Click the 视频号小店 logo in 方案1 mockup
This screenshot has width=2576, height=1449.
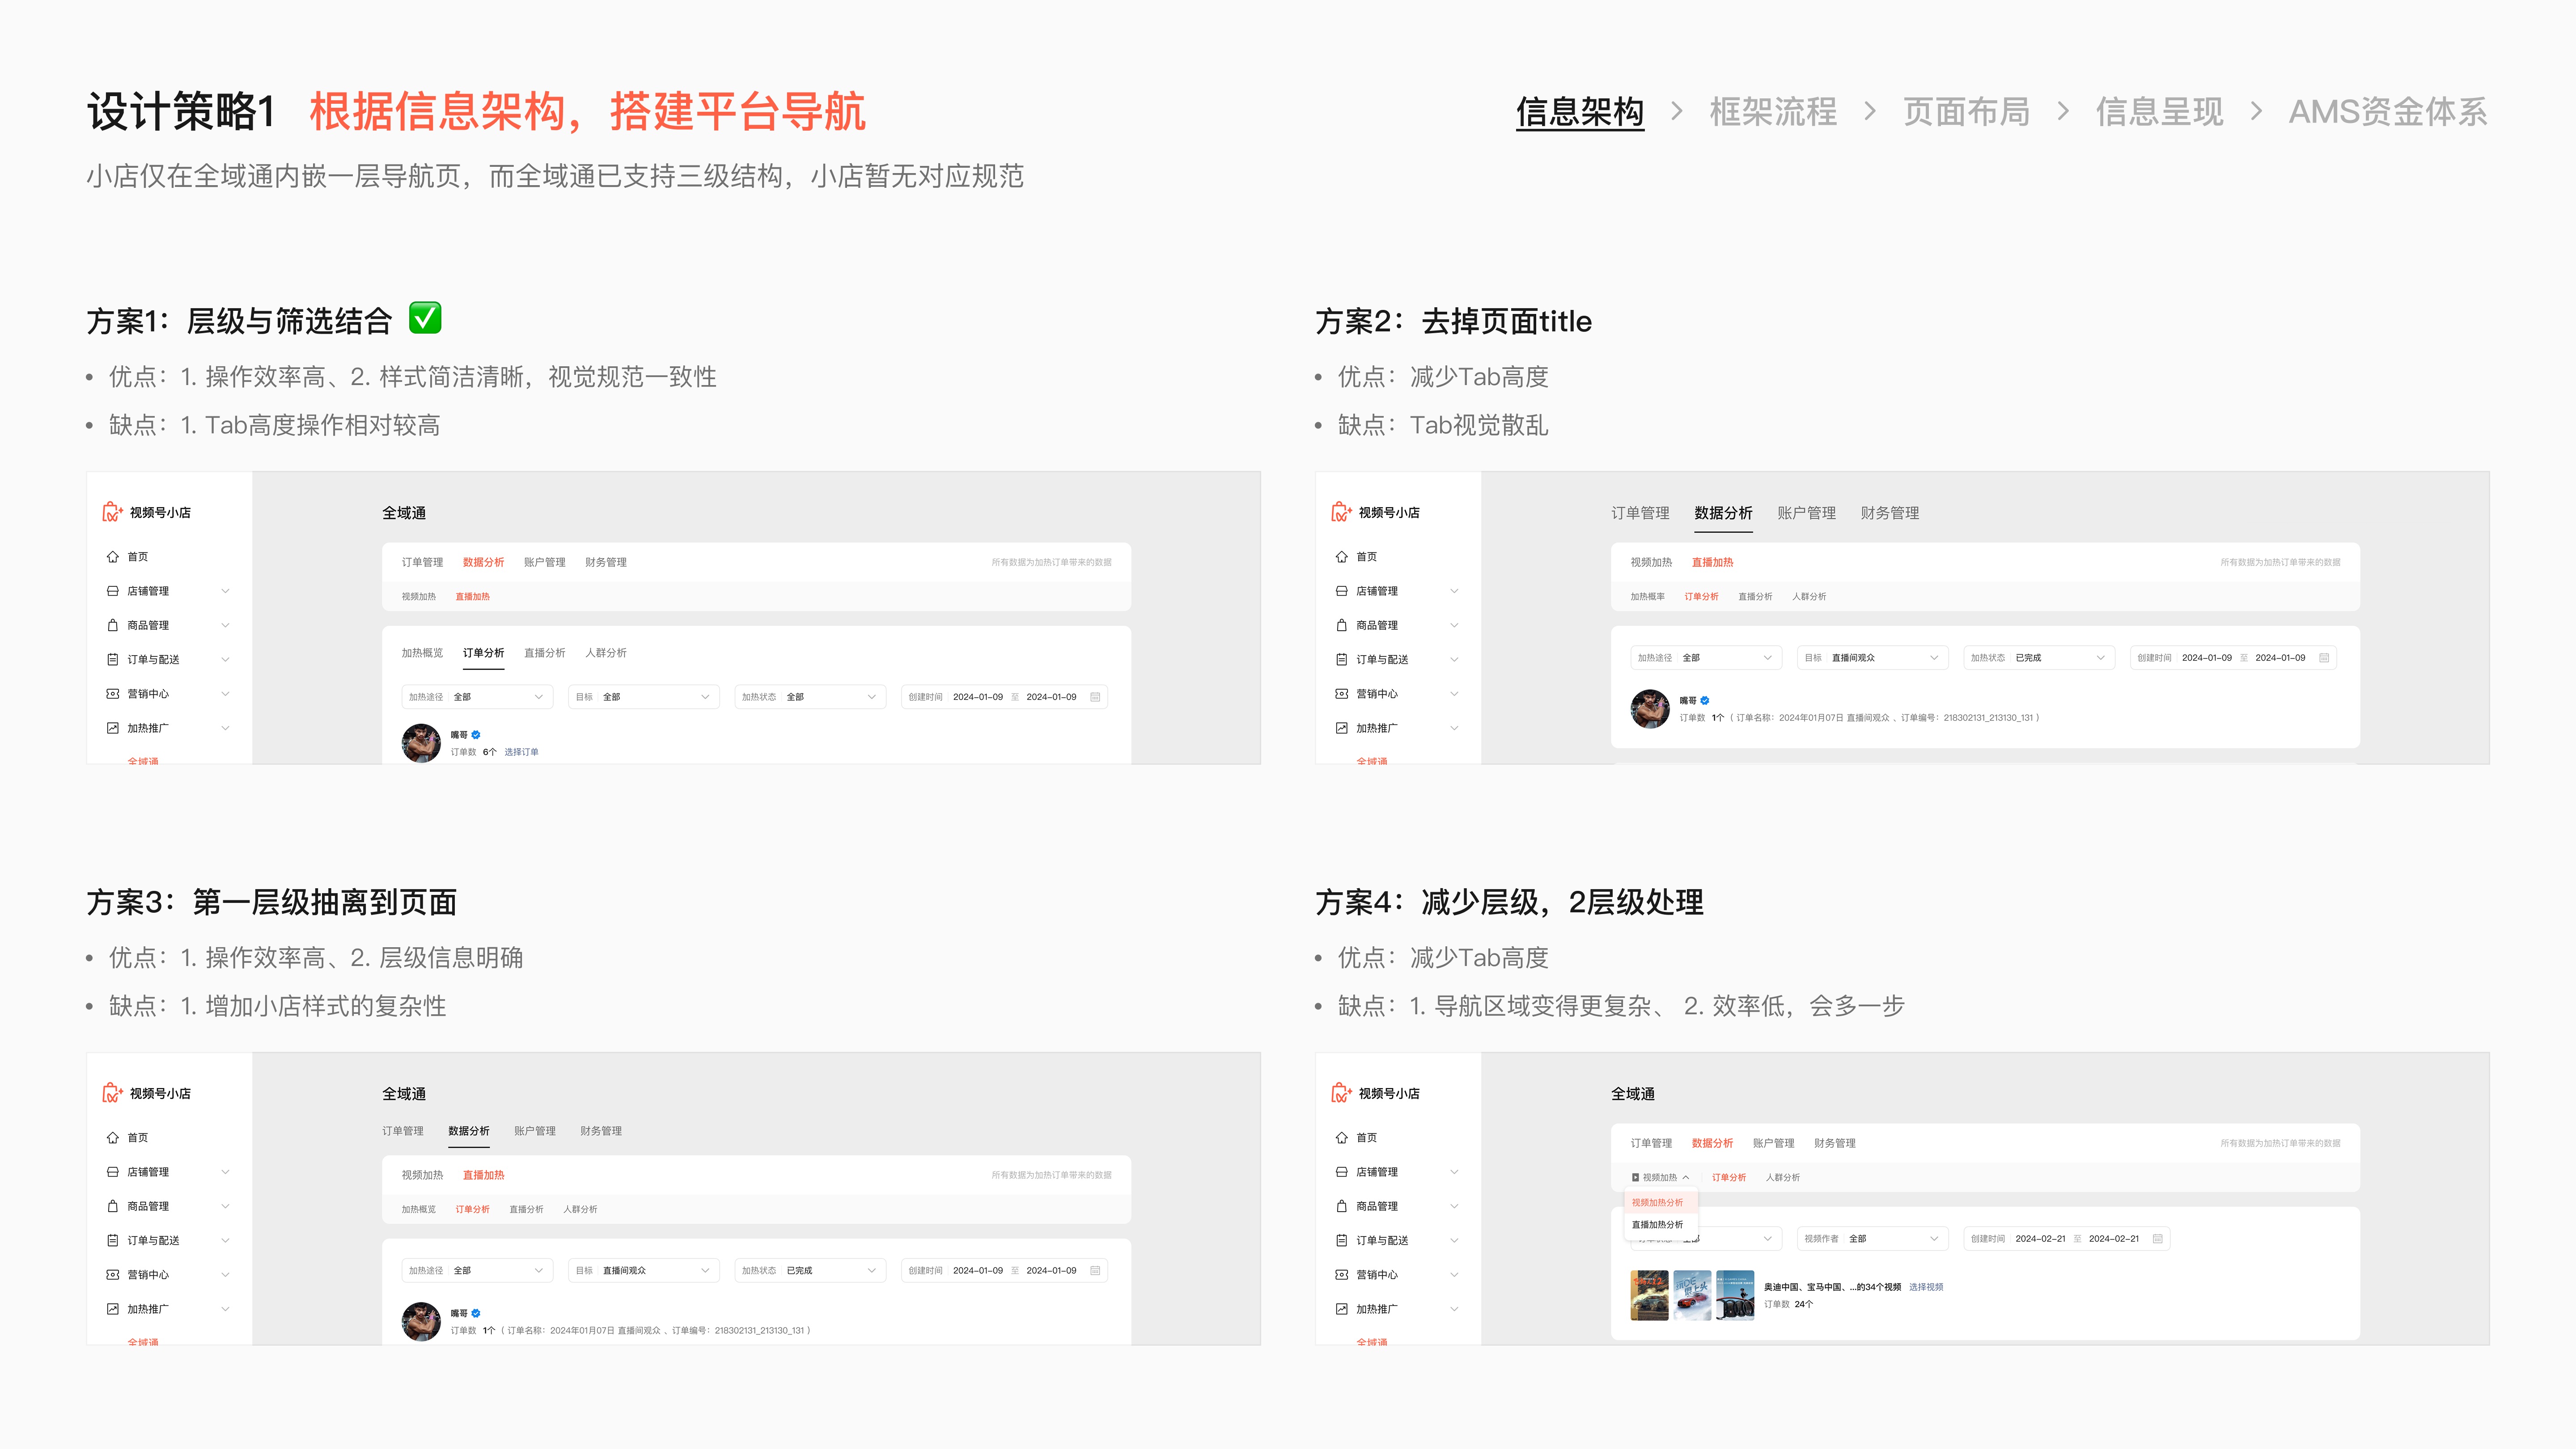pos(112,512)
